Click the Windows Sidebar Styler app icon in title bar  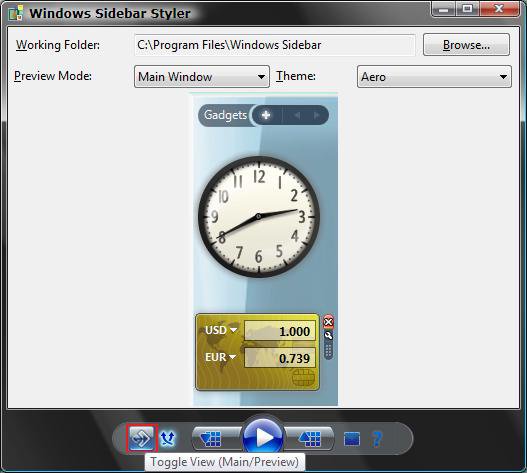click(x=15, y=13)
